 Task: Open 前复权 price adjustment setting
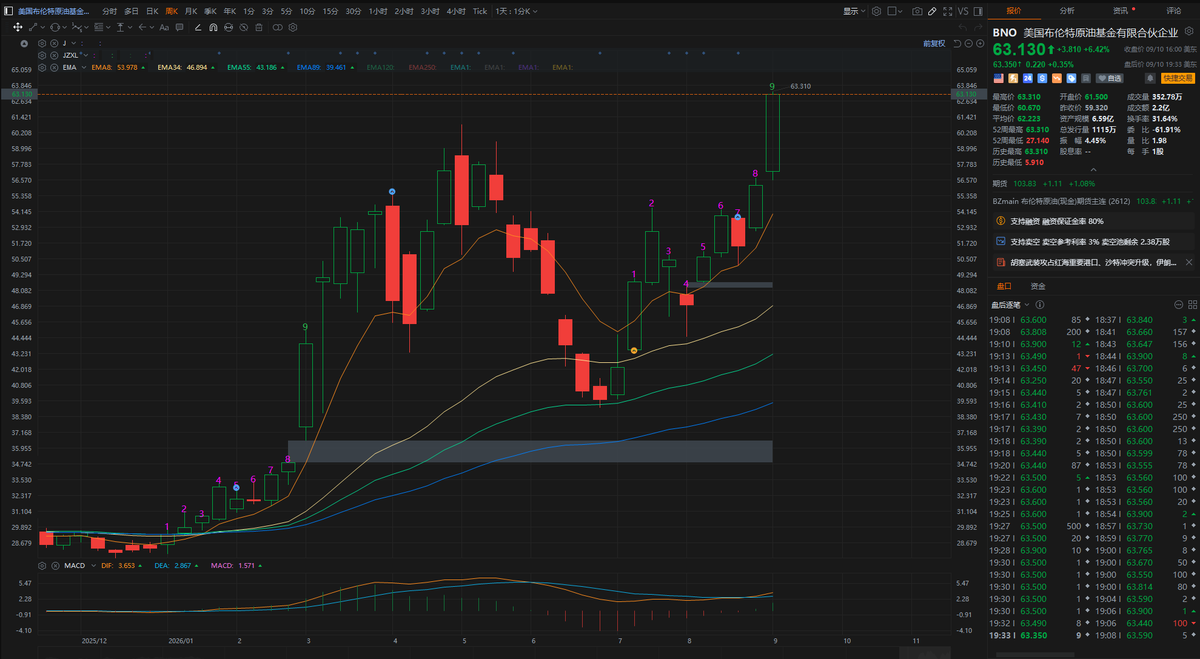(x=934, y=44)
